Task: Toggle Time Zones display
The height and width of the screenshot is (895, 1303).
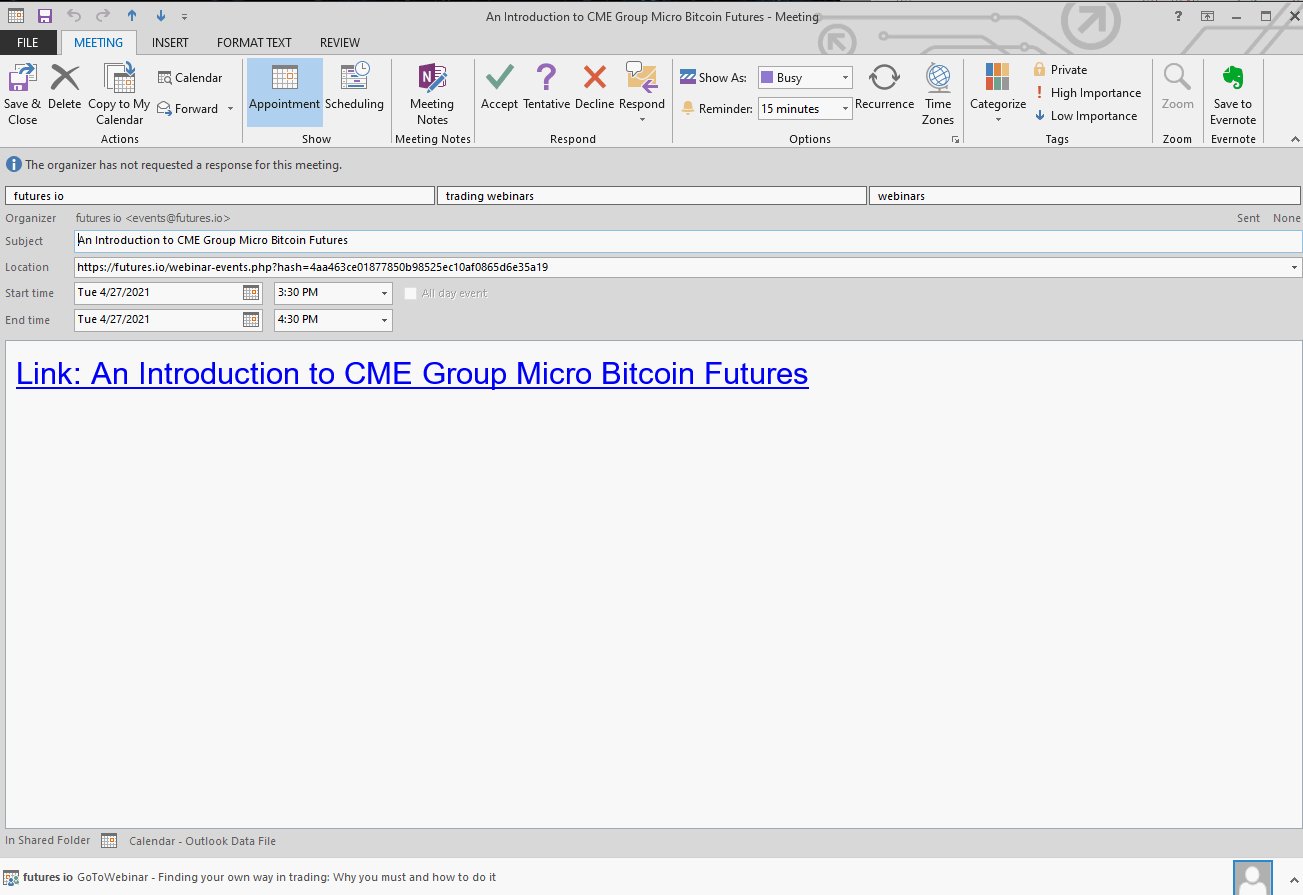Action: 938,94
